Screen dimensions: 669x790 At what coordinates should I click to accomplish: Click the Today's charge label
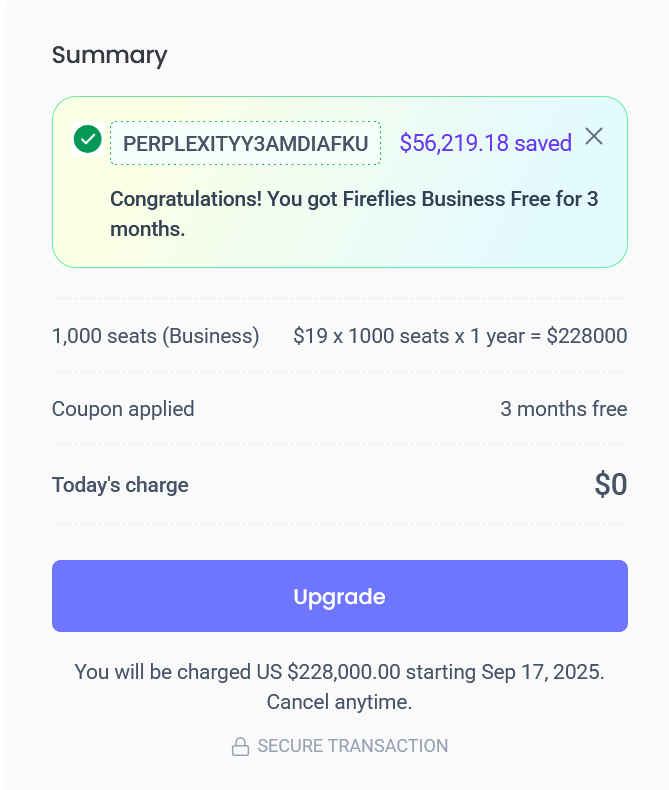(120, 485)
